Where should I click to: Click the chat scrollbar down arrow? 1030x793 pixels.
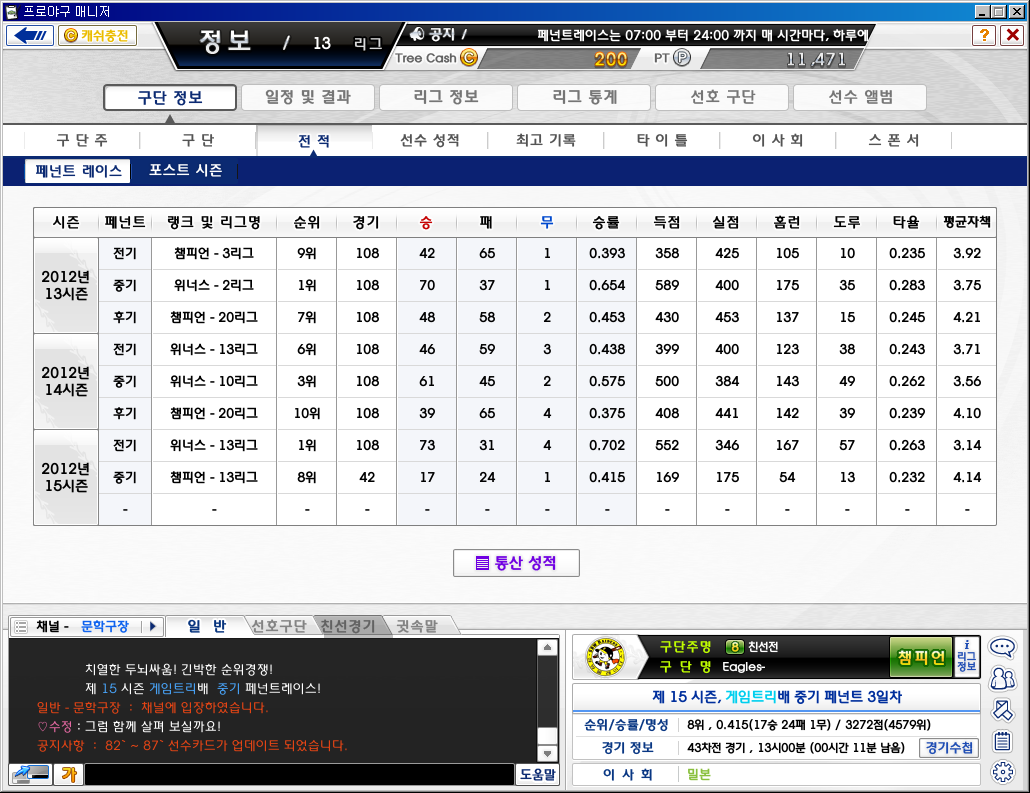[547, 753]
